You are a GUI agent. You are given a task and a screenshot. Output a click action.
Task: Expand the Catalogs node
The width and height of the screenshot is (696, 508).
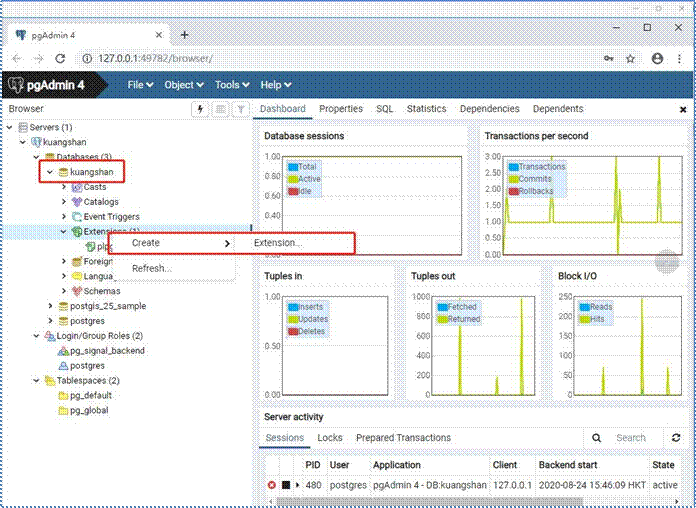tap(64, 202)
